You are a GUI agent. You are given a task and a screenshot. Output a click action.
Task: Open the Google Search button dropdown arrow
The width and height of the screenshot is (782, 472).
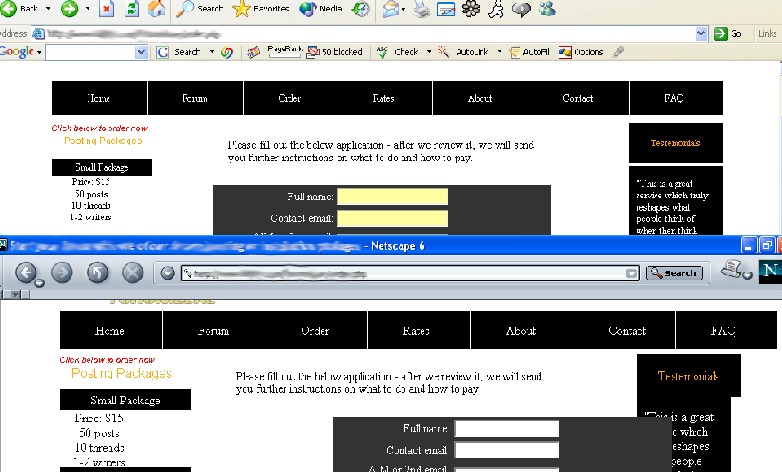(x=212, y=51)
